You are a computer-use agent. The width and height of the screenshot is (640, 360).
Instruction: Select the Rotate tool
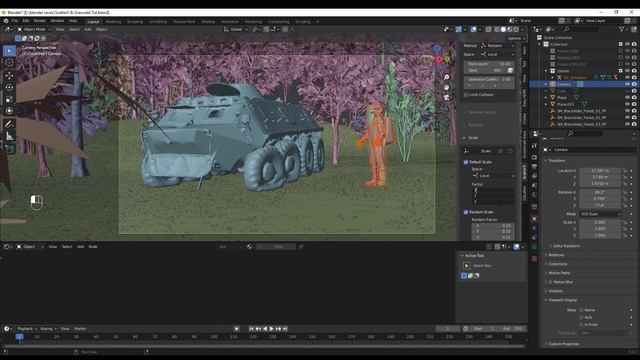coord(9,87)
